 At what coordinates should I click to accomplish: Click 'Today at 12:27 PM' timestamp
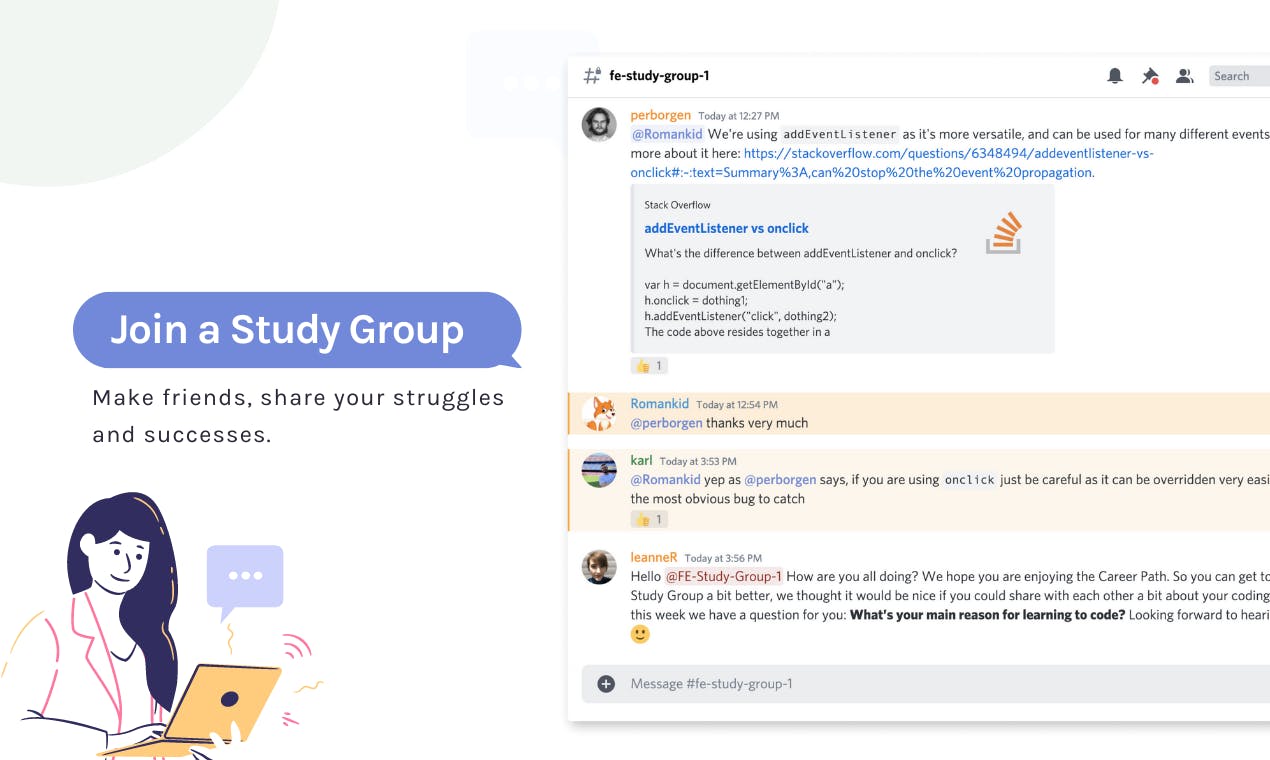coord(739,116)
